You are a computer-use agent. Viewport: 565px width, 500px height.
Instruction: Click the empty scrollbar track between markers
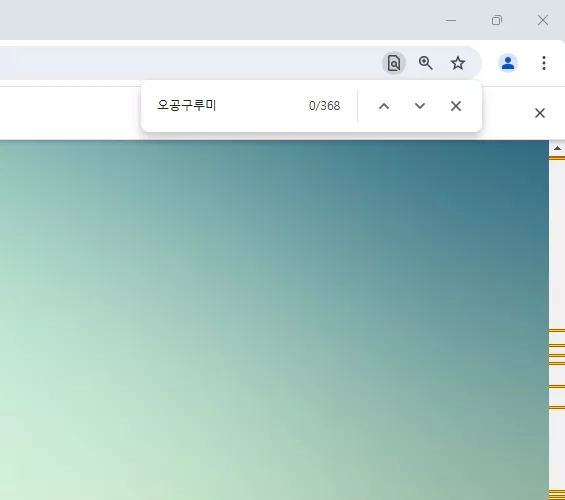[557, 245]
